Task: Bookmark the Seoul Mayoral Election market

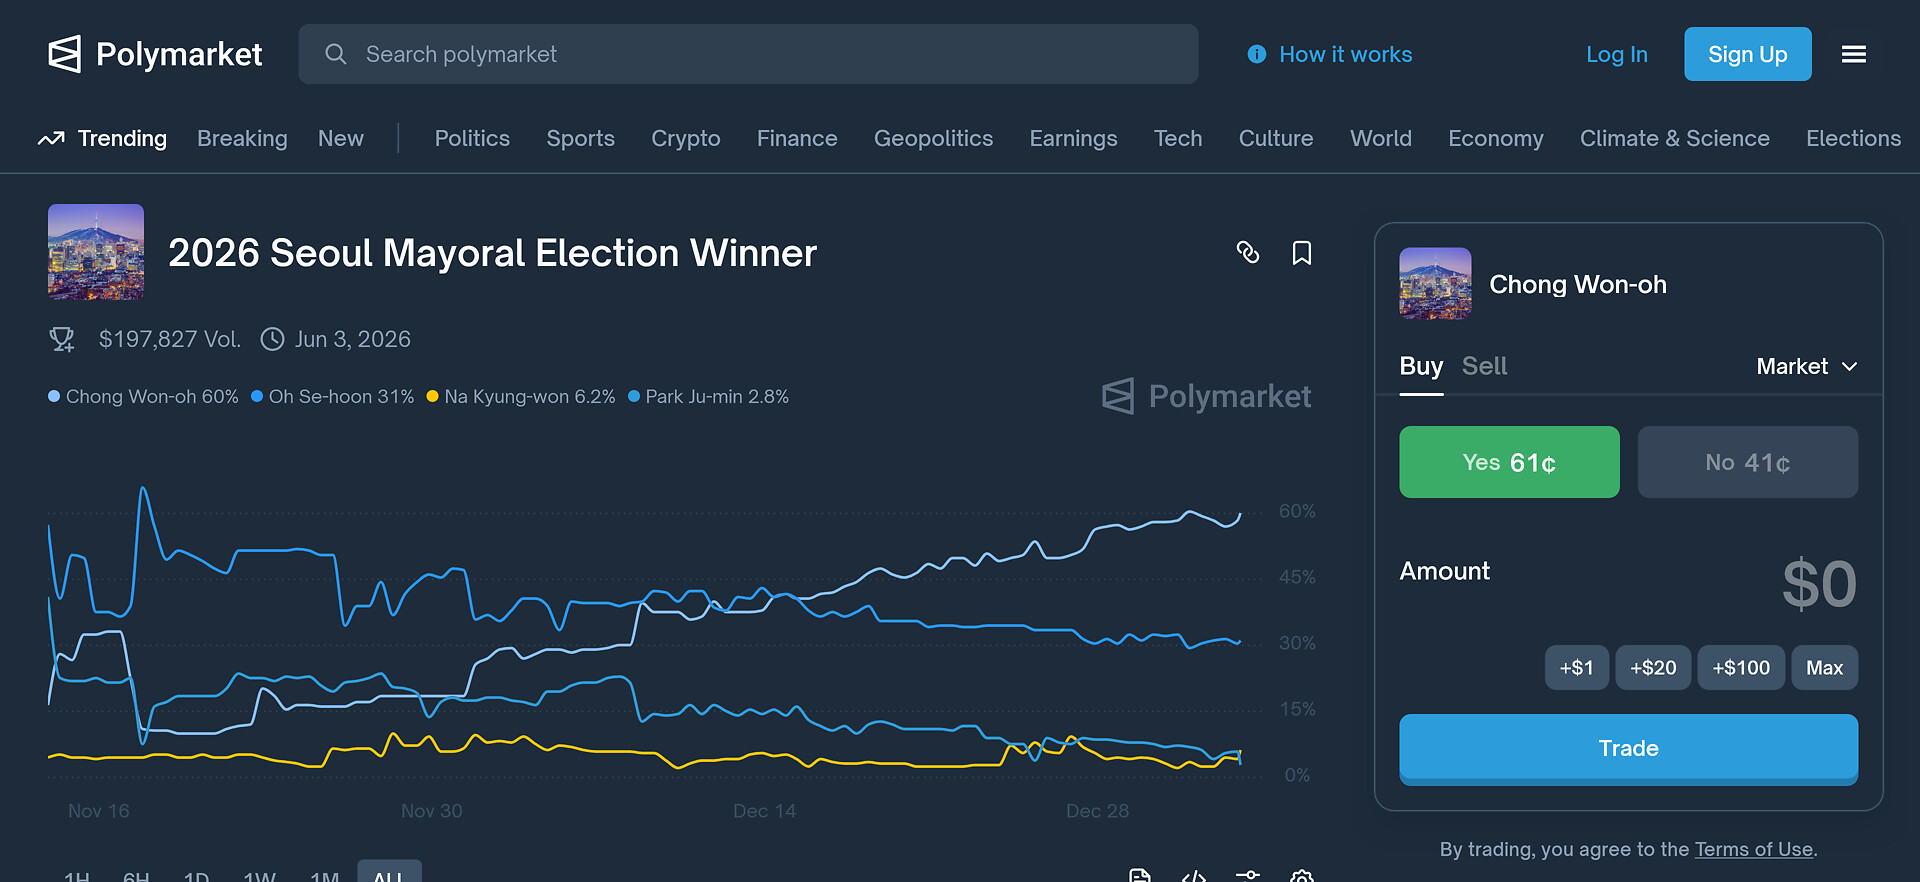Action: pos(1301,253)
